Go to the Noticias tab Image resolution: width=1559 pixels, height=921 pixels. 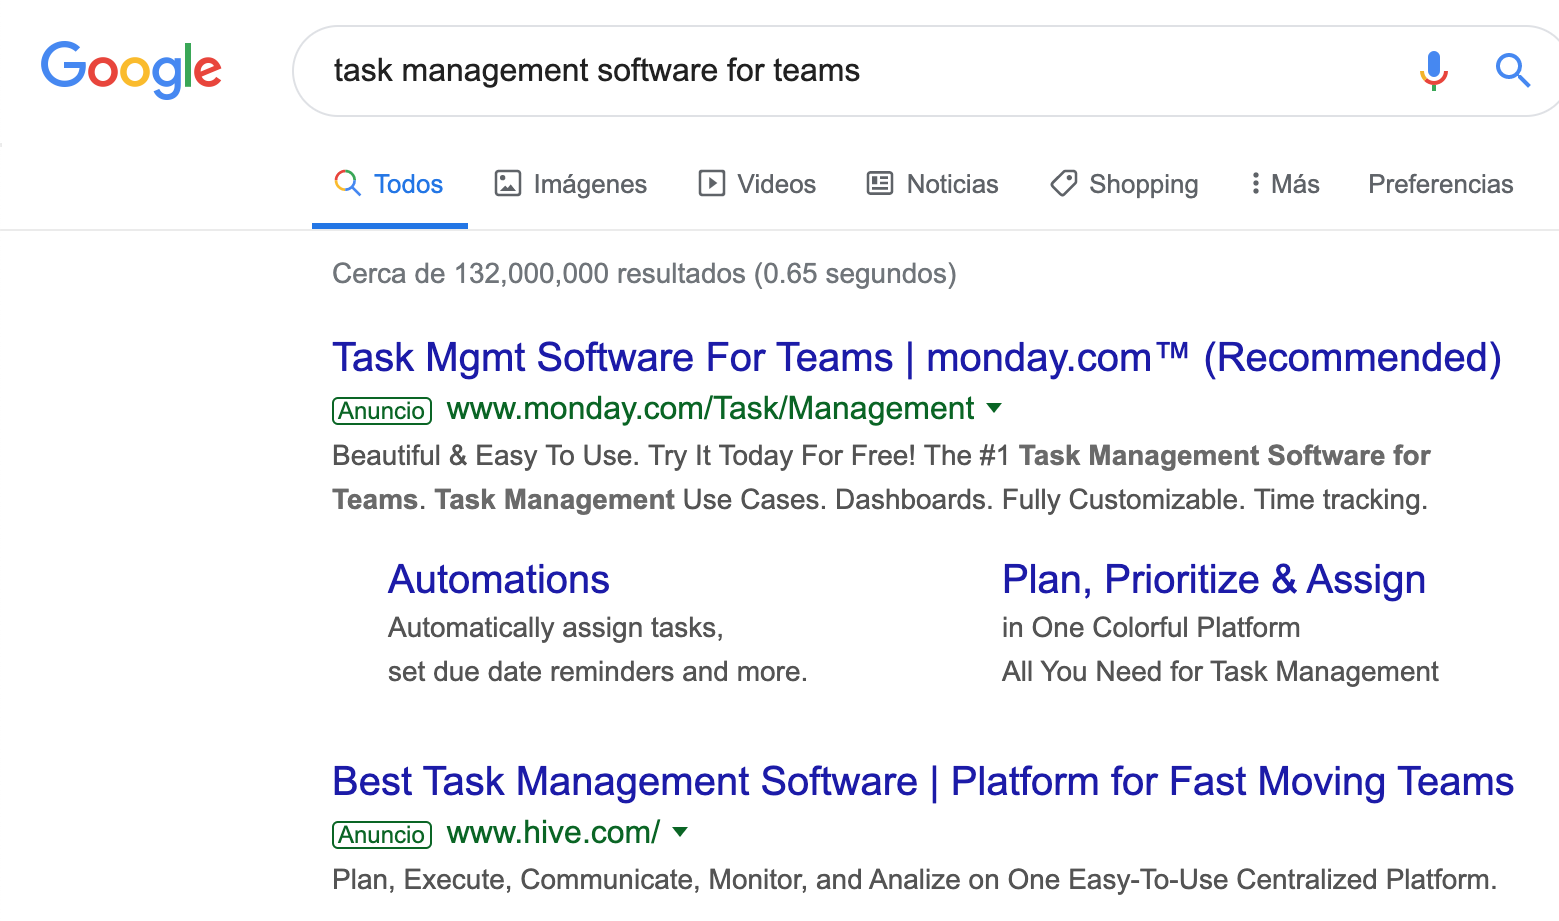932,184
